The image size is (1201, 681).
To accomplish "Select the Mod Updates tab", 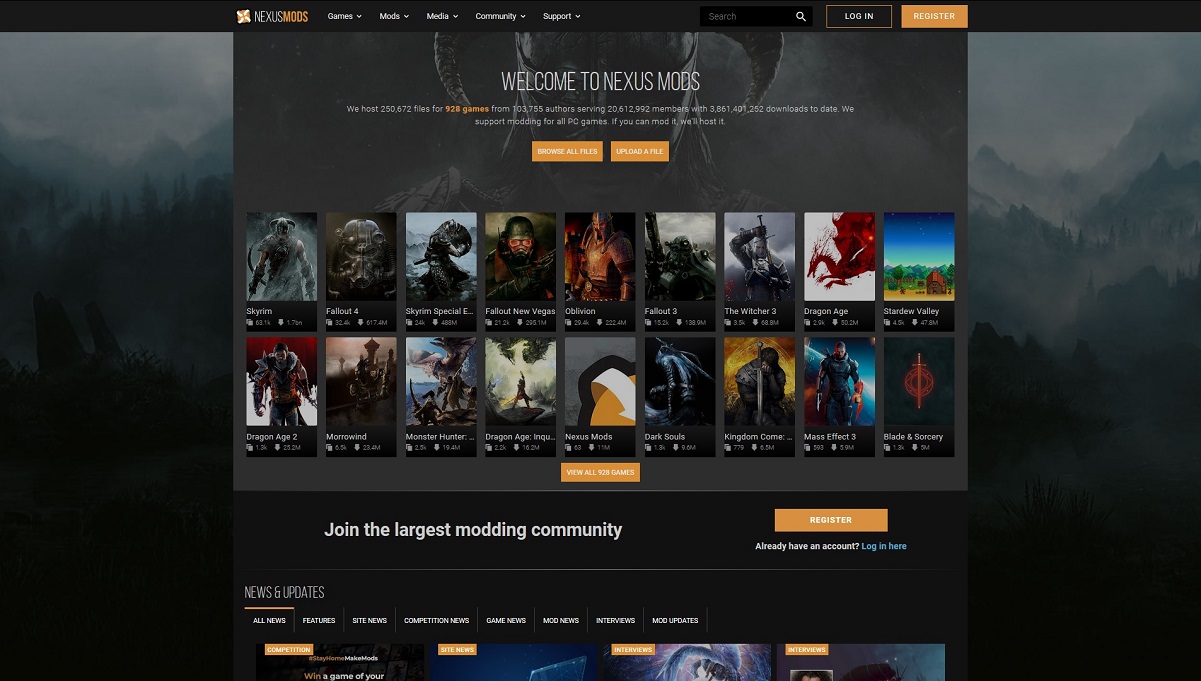I will [x=675, y=620].
